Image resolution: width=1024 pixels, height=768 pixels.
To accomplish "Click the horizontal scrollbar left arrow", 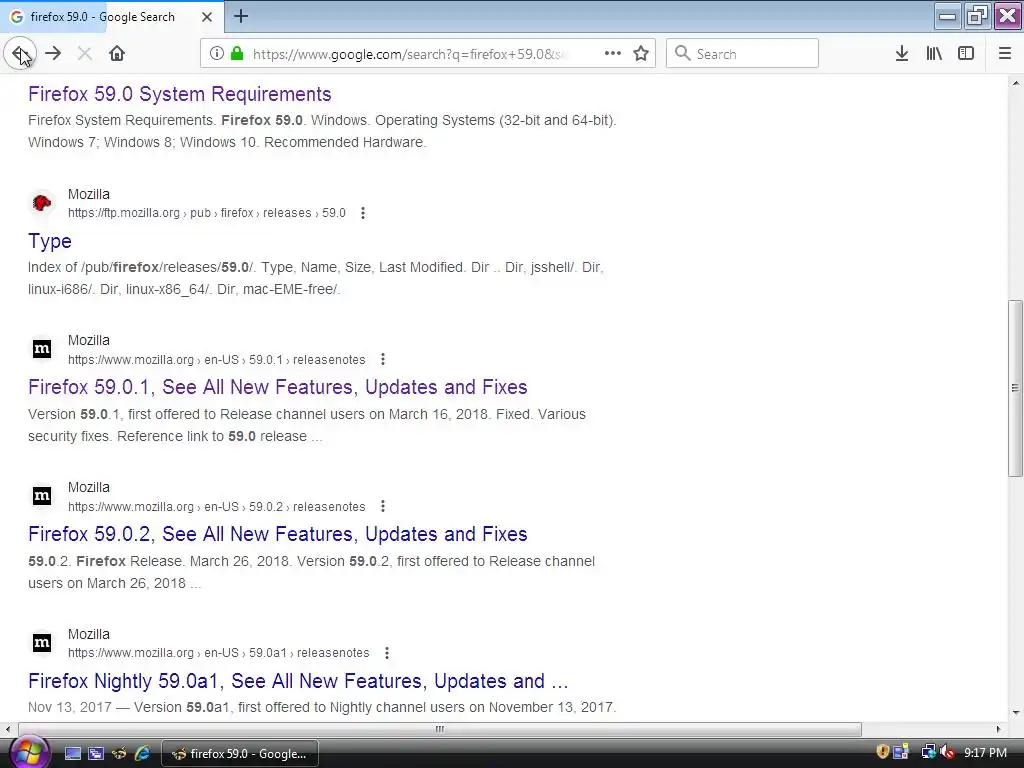I will click(x=8, y=729).
